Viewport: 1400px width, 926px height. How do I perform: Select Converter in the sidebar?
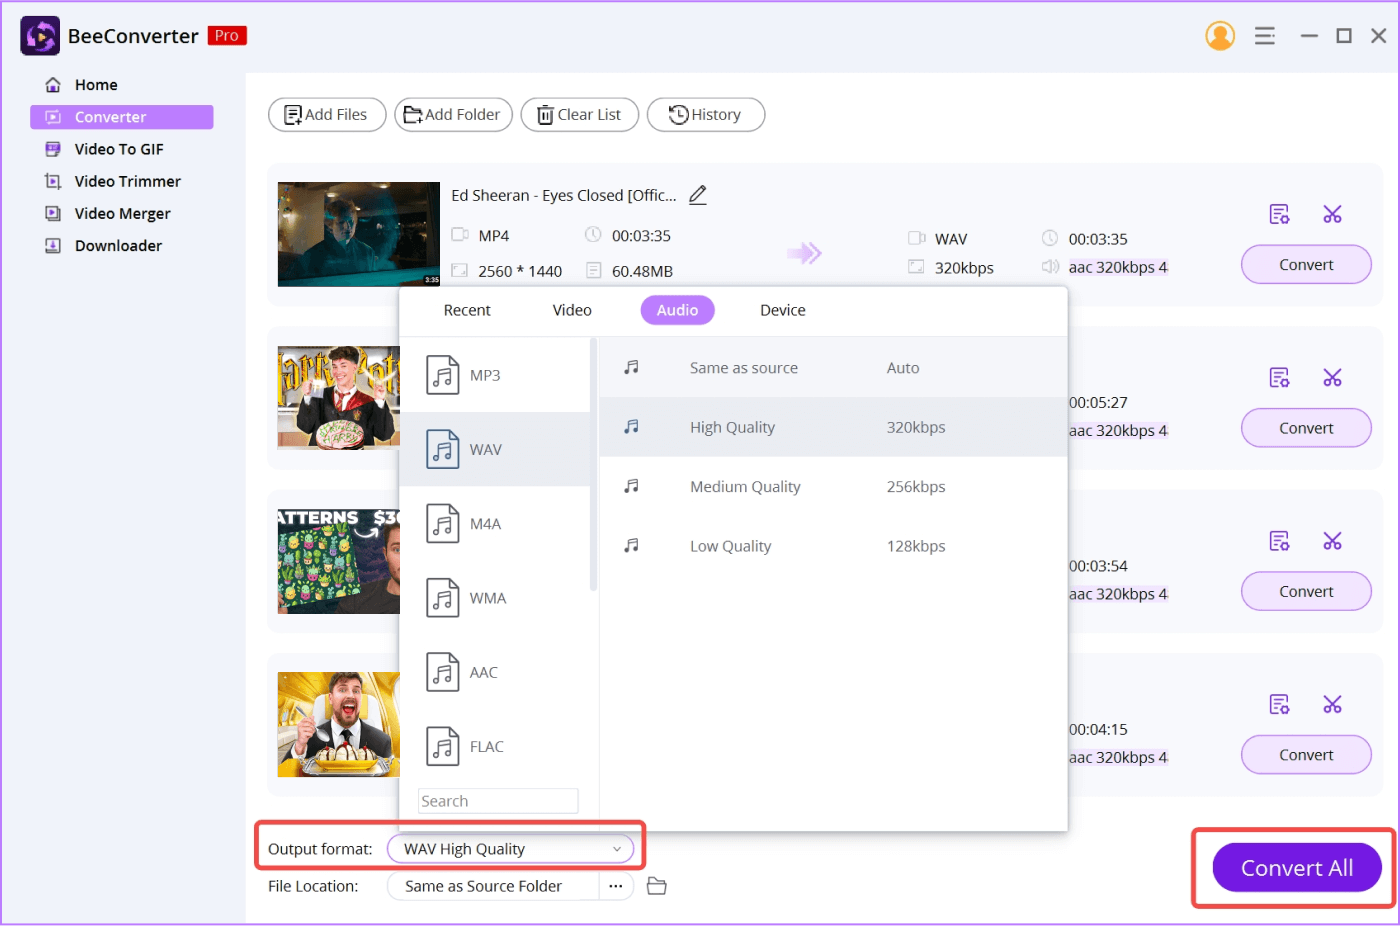tap(122, 117)
